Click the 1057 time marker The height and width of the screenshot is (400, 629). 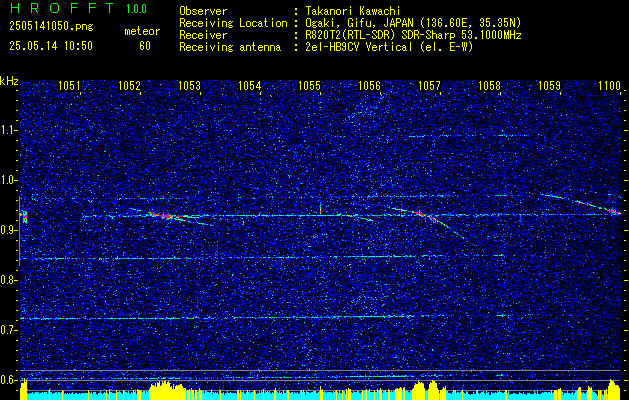429,85
